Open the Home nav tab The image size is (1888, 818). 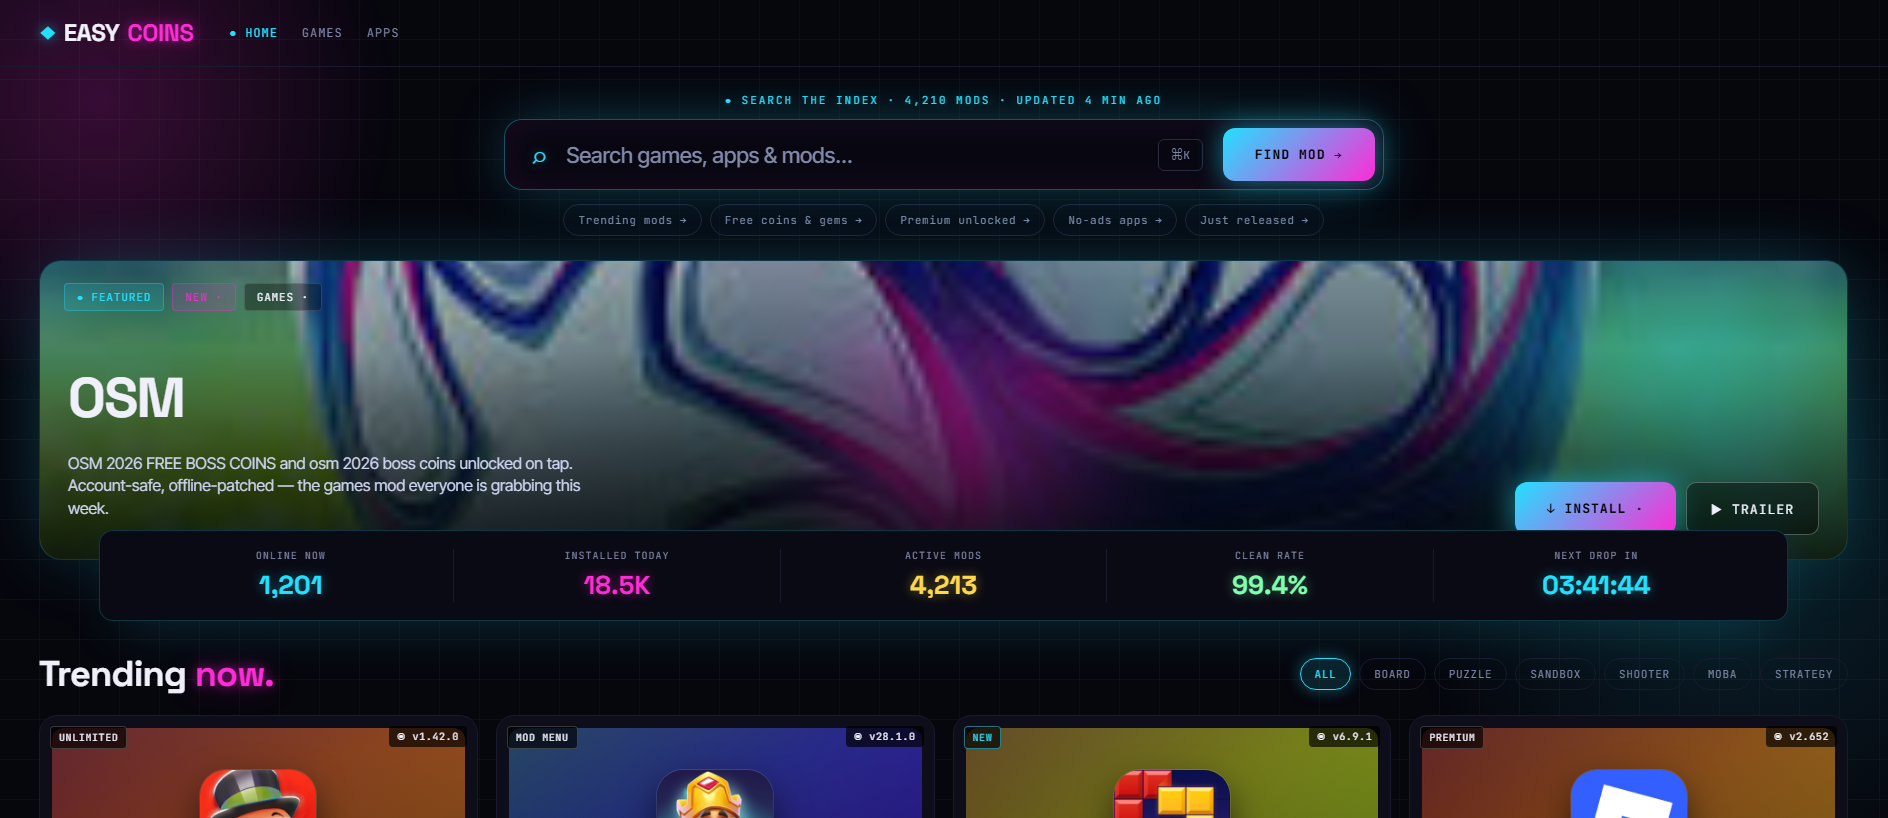click(254, 33)
